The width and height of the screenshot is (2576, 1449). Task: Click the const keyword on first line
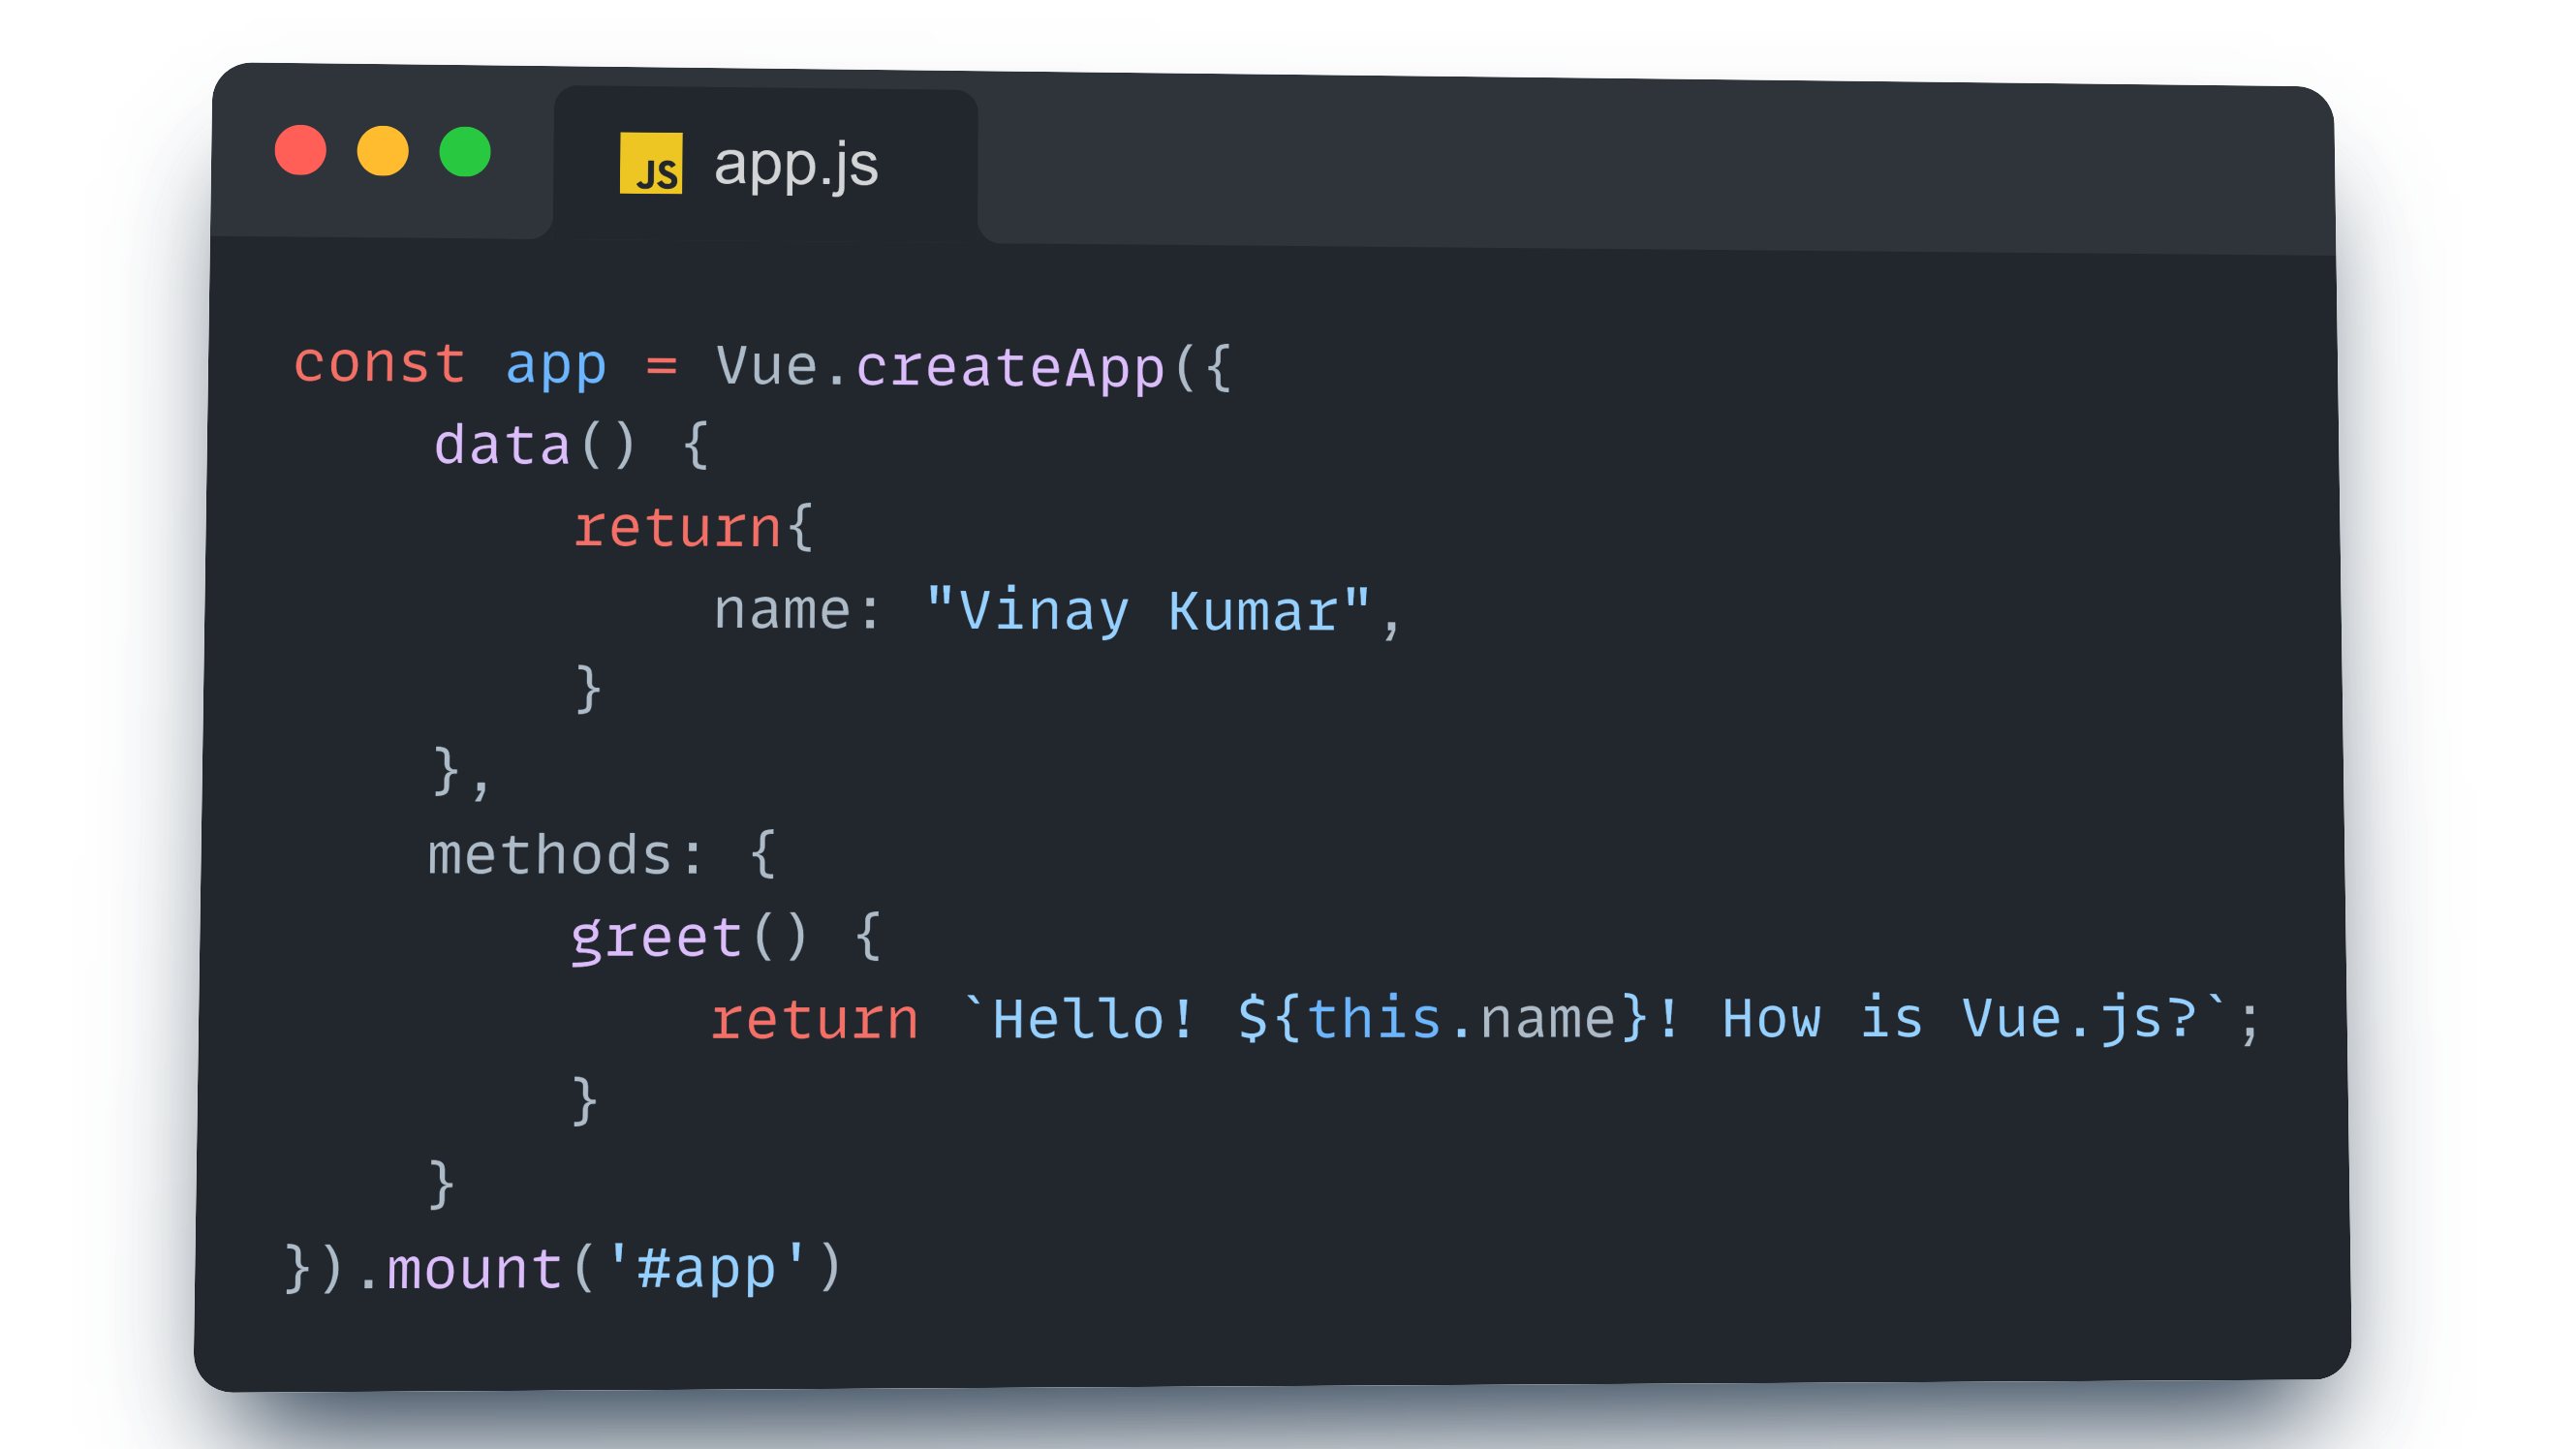379,363
